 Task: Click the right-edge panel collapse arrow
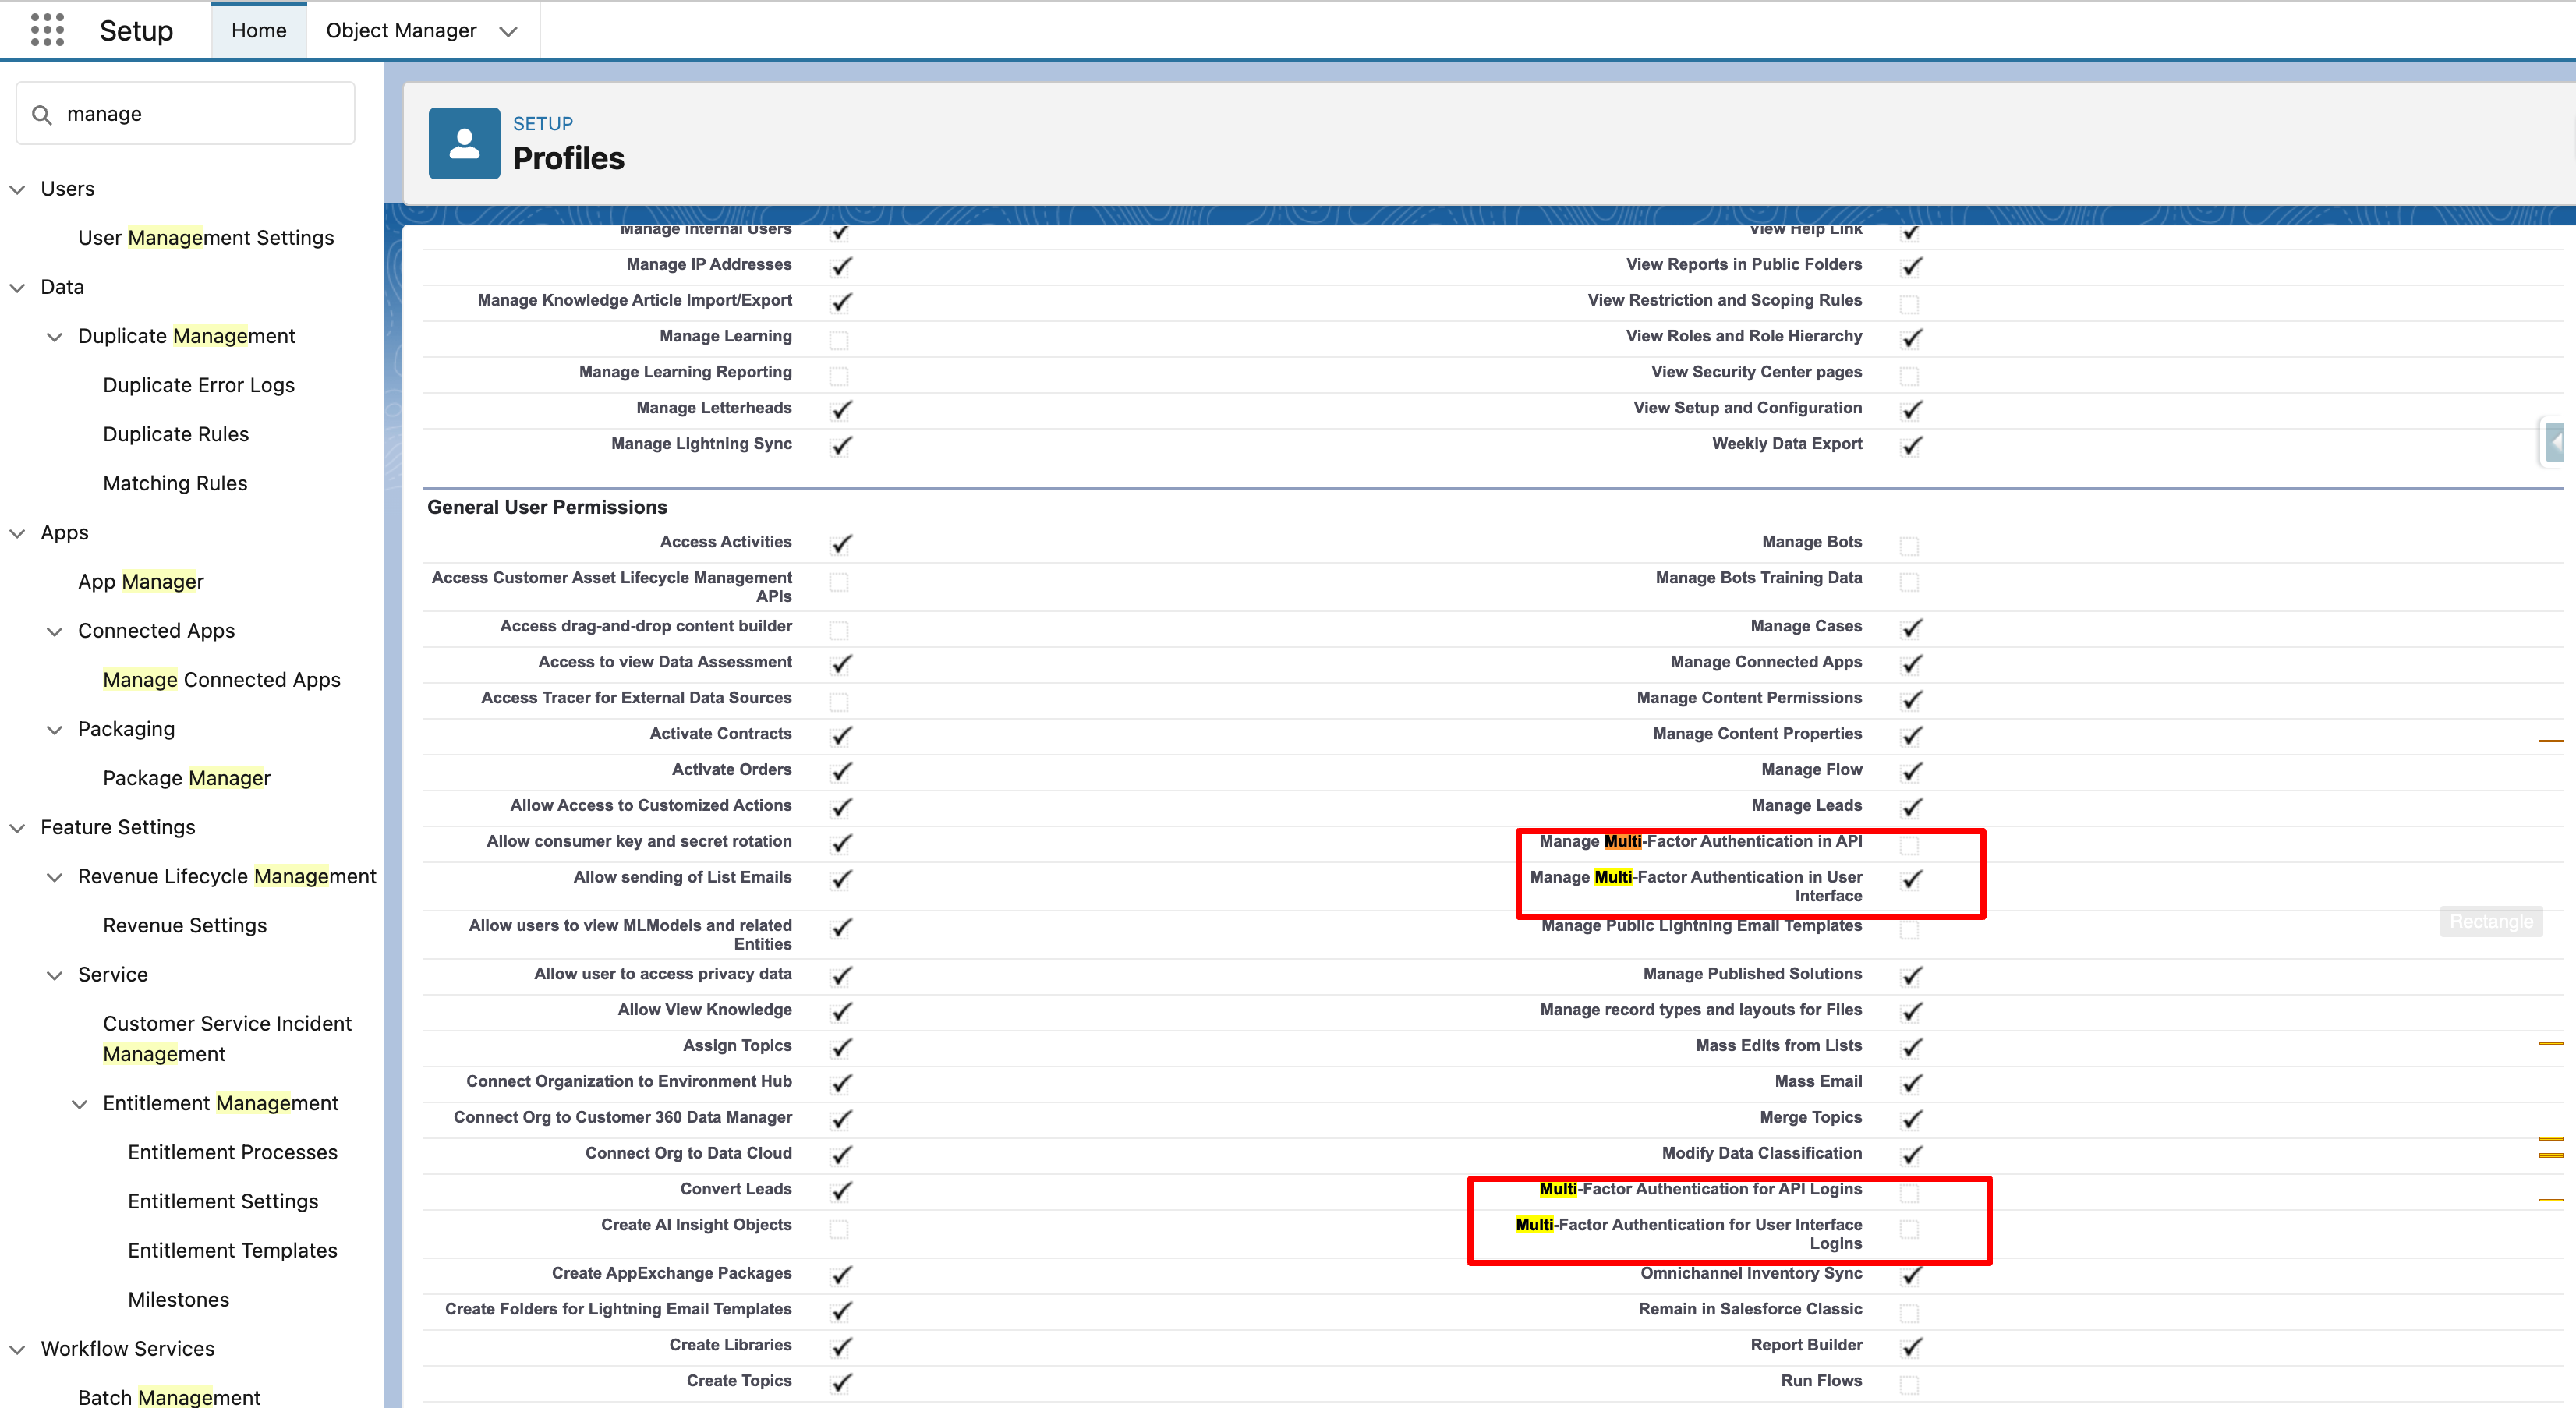(x=2556, y=442)
